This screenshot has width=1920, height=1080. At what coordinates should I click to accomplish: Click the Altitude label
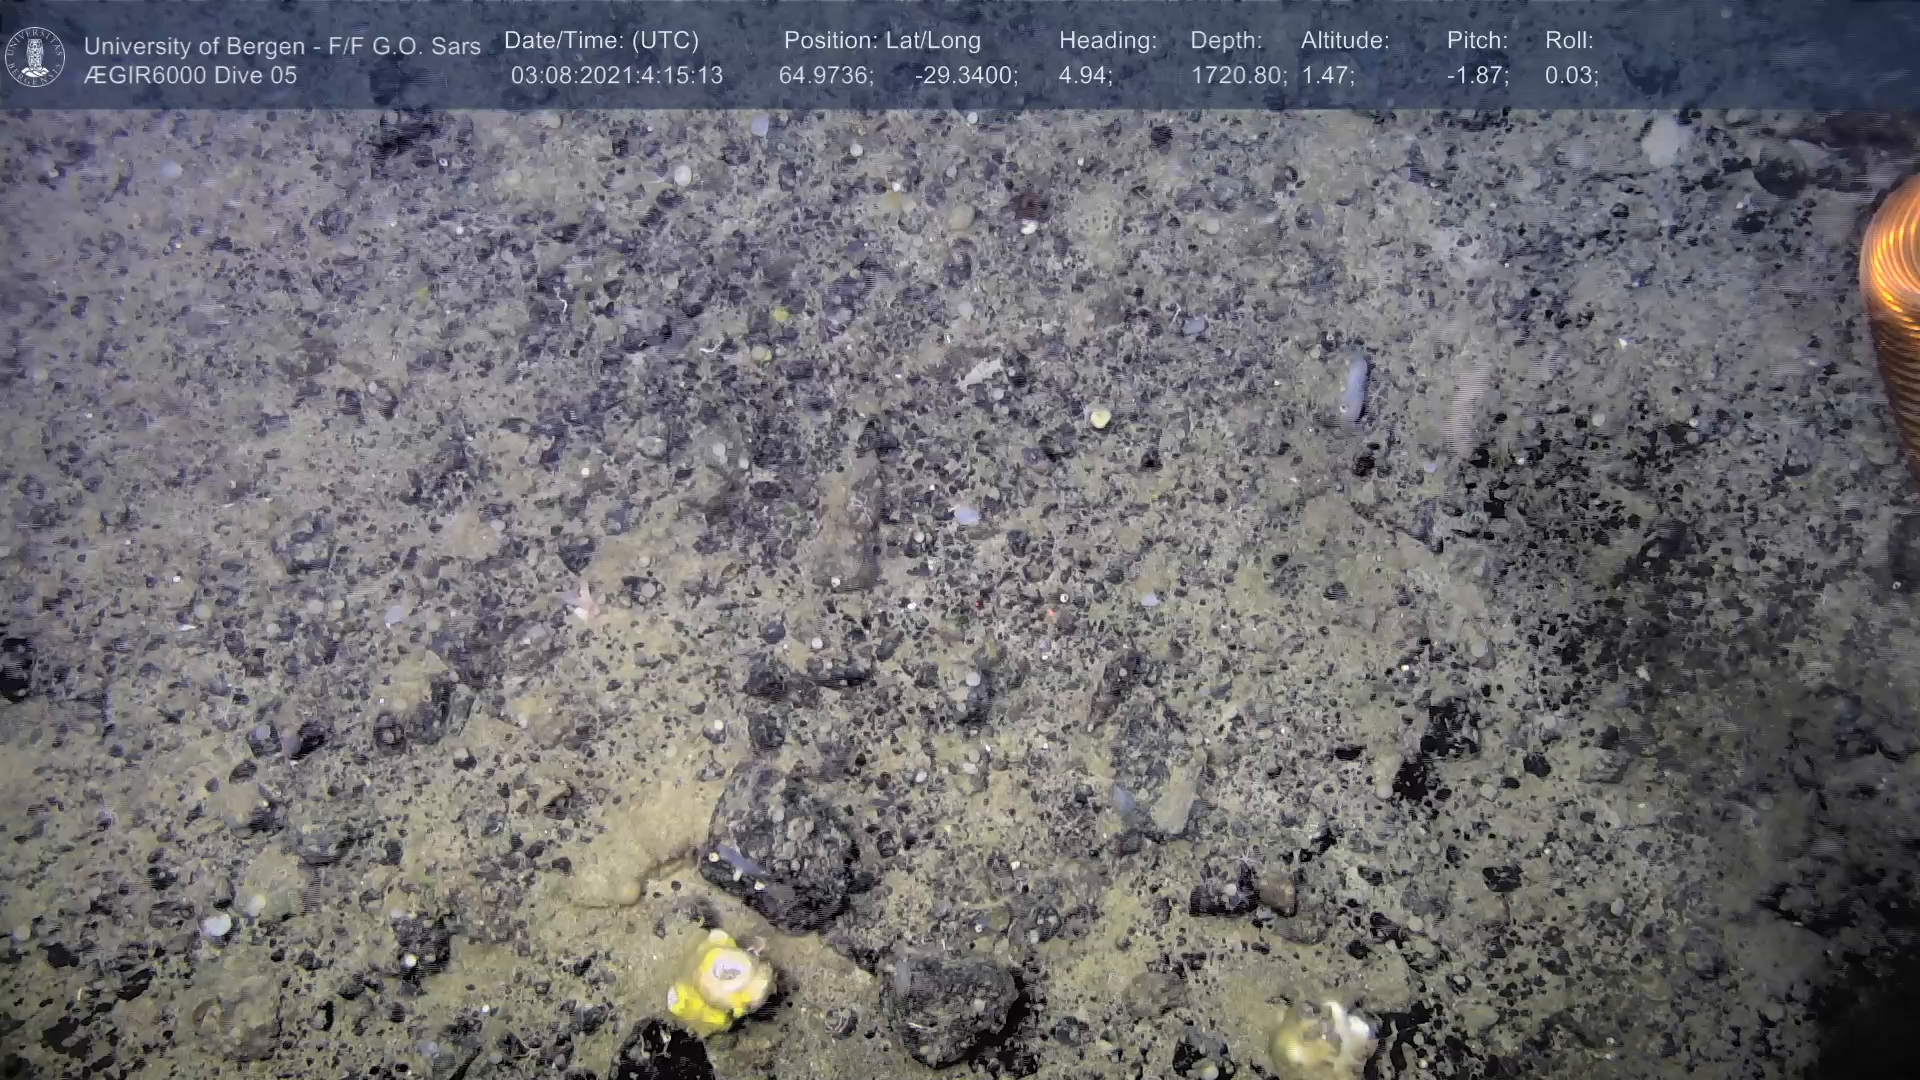1344,41
